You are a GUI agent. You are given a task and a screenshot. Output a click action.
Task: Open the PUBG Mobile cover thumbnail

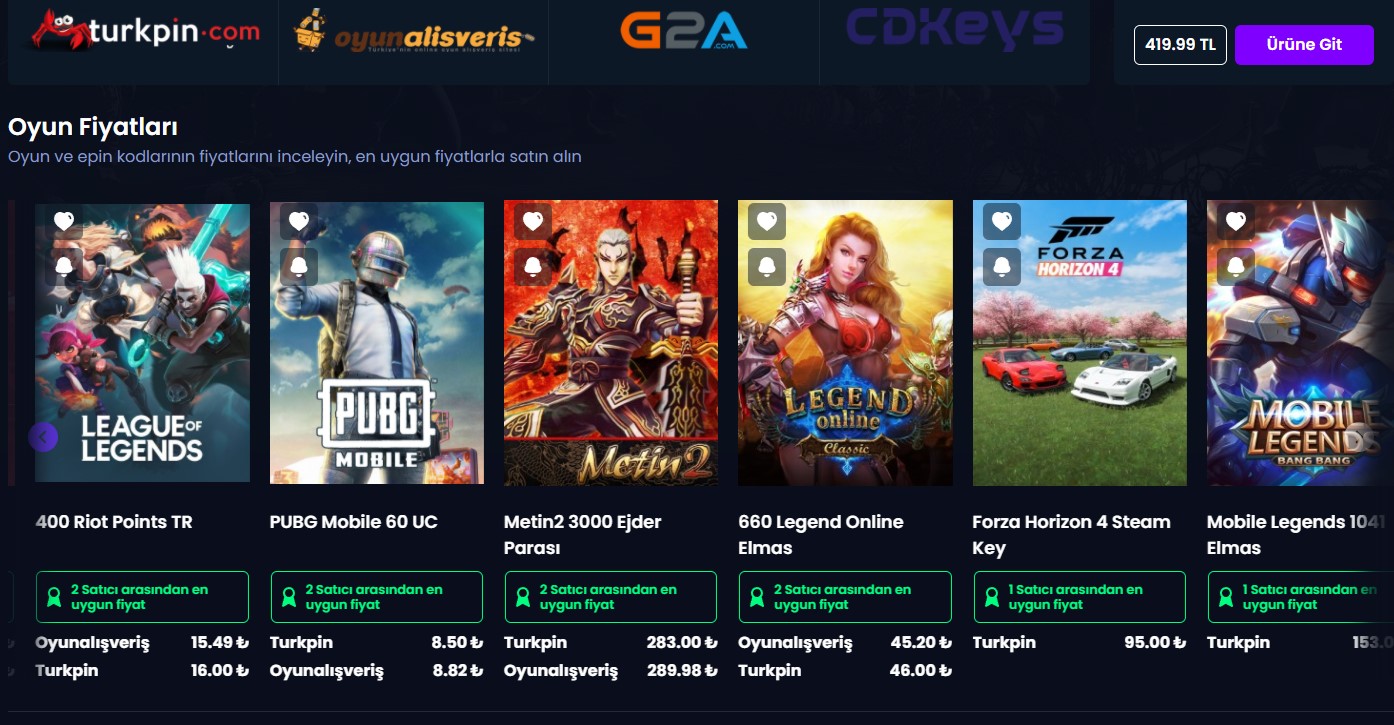pos(377,343)
